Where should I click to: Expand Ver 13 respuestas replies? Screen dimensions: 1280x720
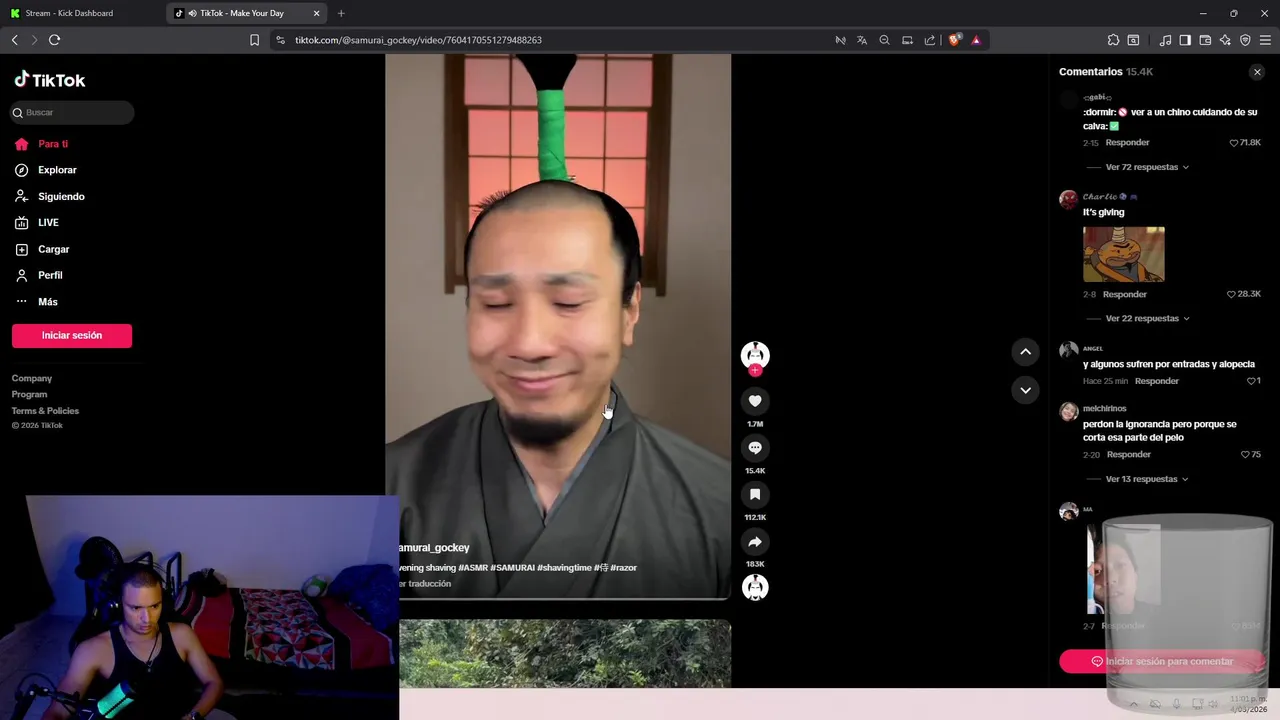click(x=1147, y=479)
